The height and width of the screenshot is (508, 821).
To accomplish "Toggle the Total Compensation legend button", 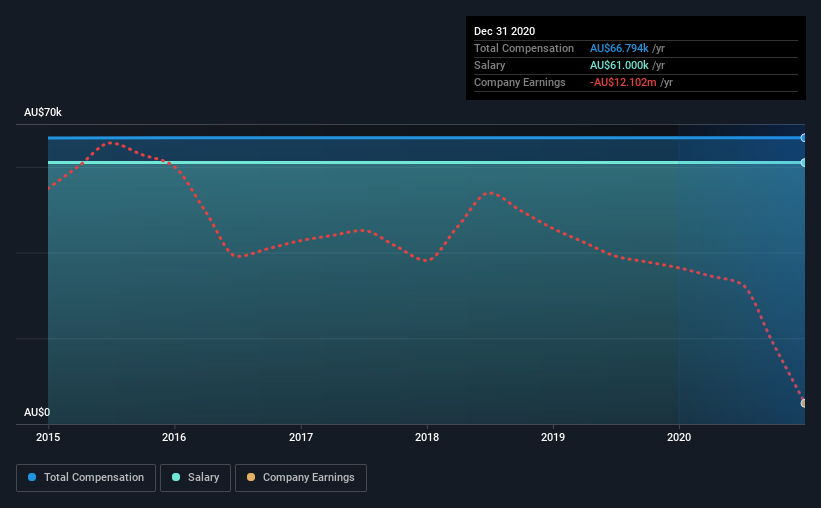I will tap(86, 478).
